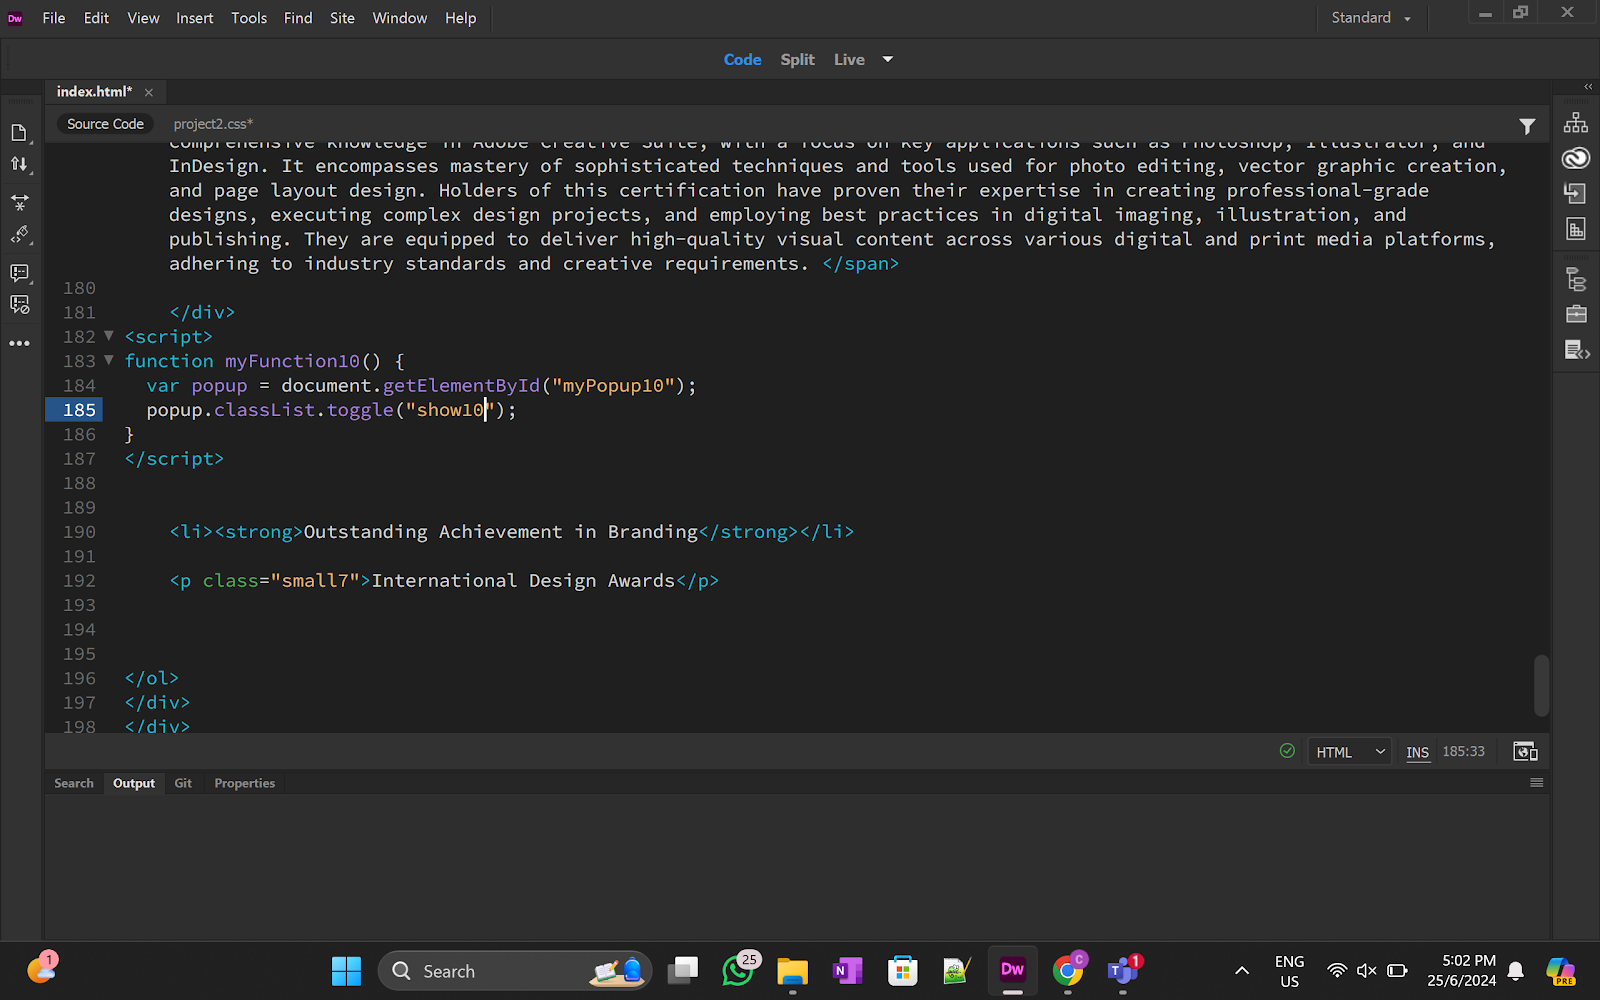Open the Window menu
This screenshot has height=1000, width=1600.
tap(400, 18)
